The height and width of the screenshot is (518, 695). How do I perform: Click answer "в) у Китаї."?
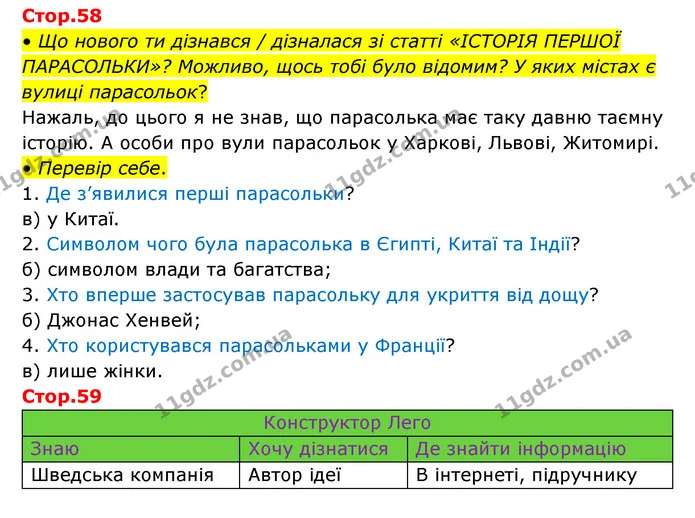pyautogui.click(x=70, y=219)
